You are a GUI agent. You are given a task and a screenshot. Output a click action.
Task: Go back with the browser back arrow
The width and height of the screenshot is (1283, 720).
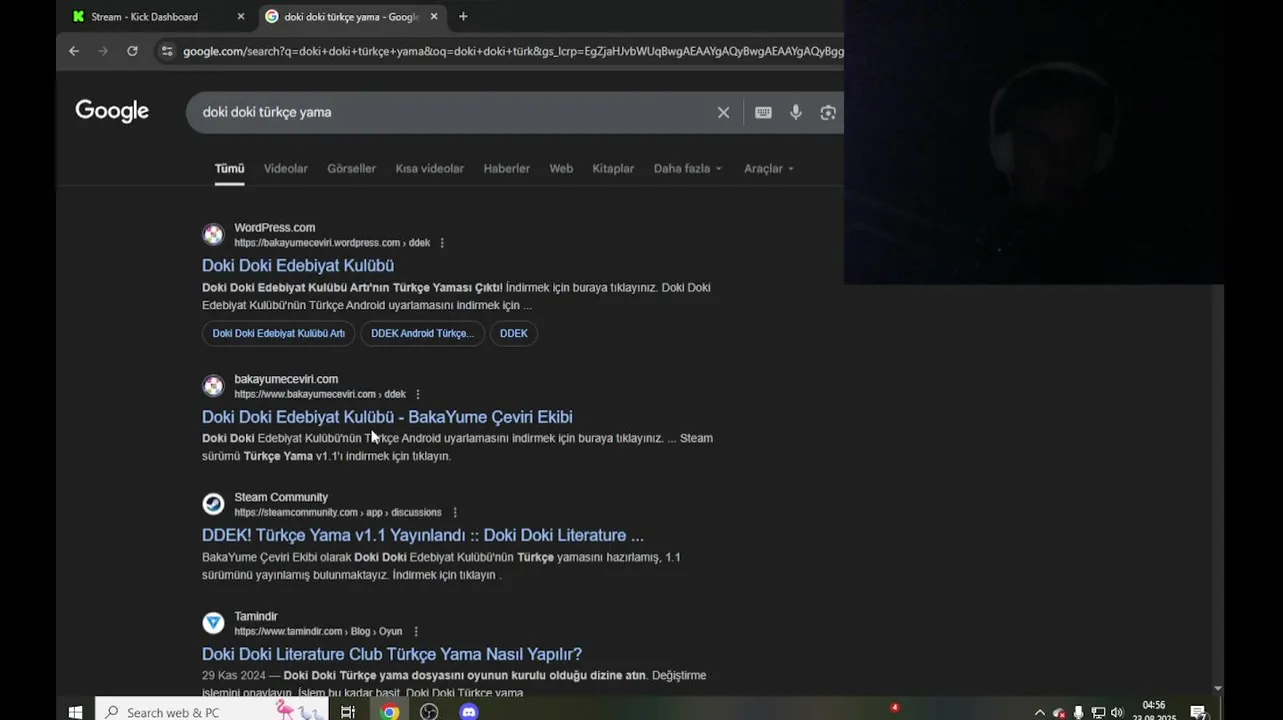(x=74, y=51)
